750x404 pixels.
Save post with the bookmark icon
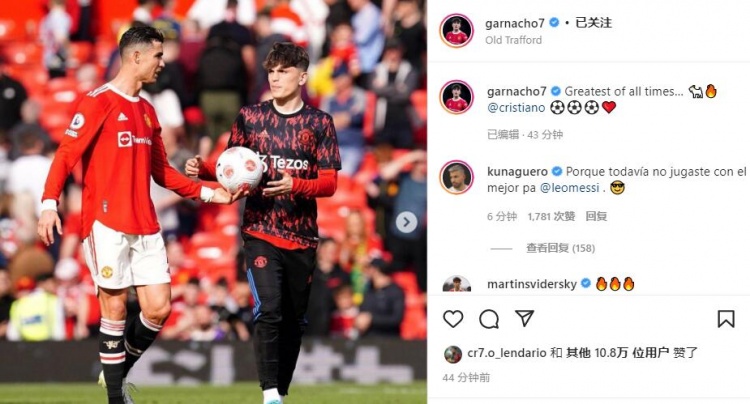tap(726, 319)
